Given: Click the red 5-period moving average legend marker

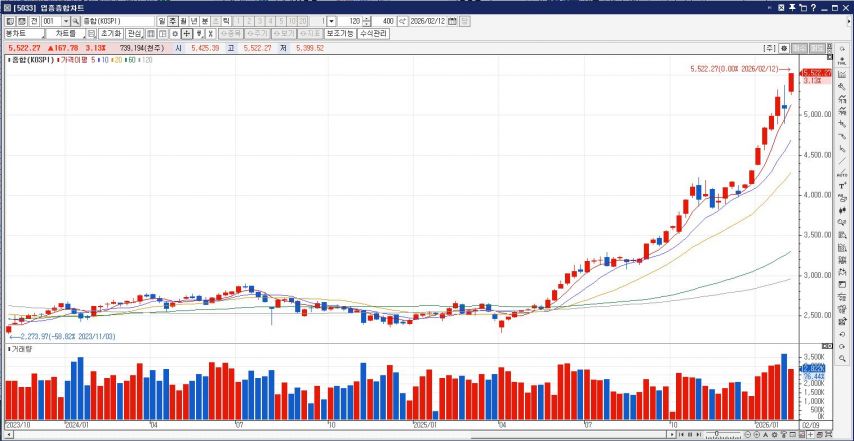Looking at the screenshot, I should pos(93,60).
